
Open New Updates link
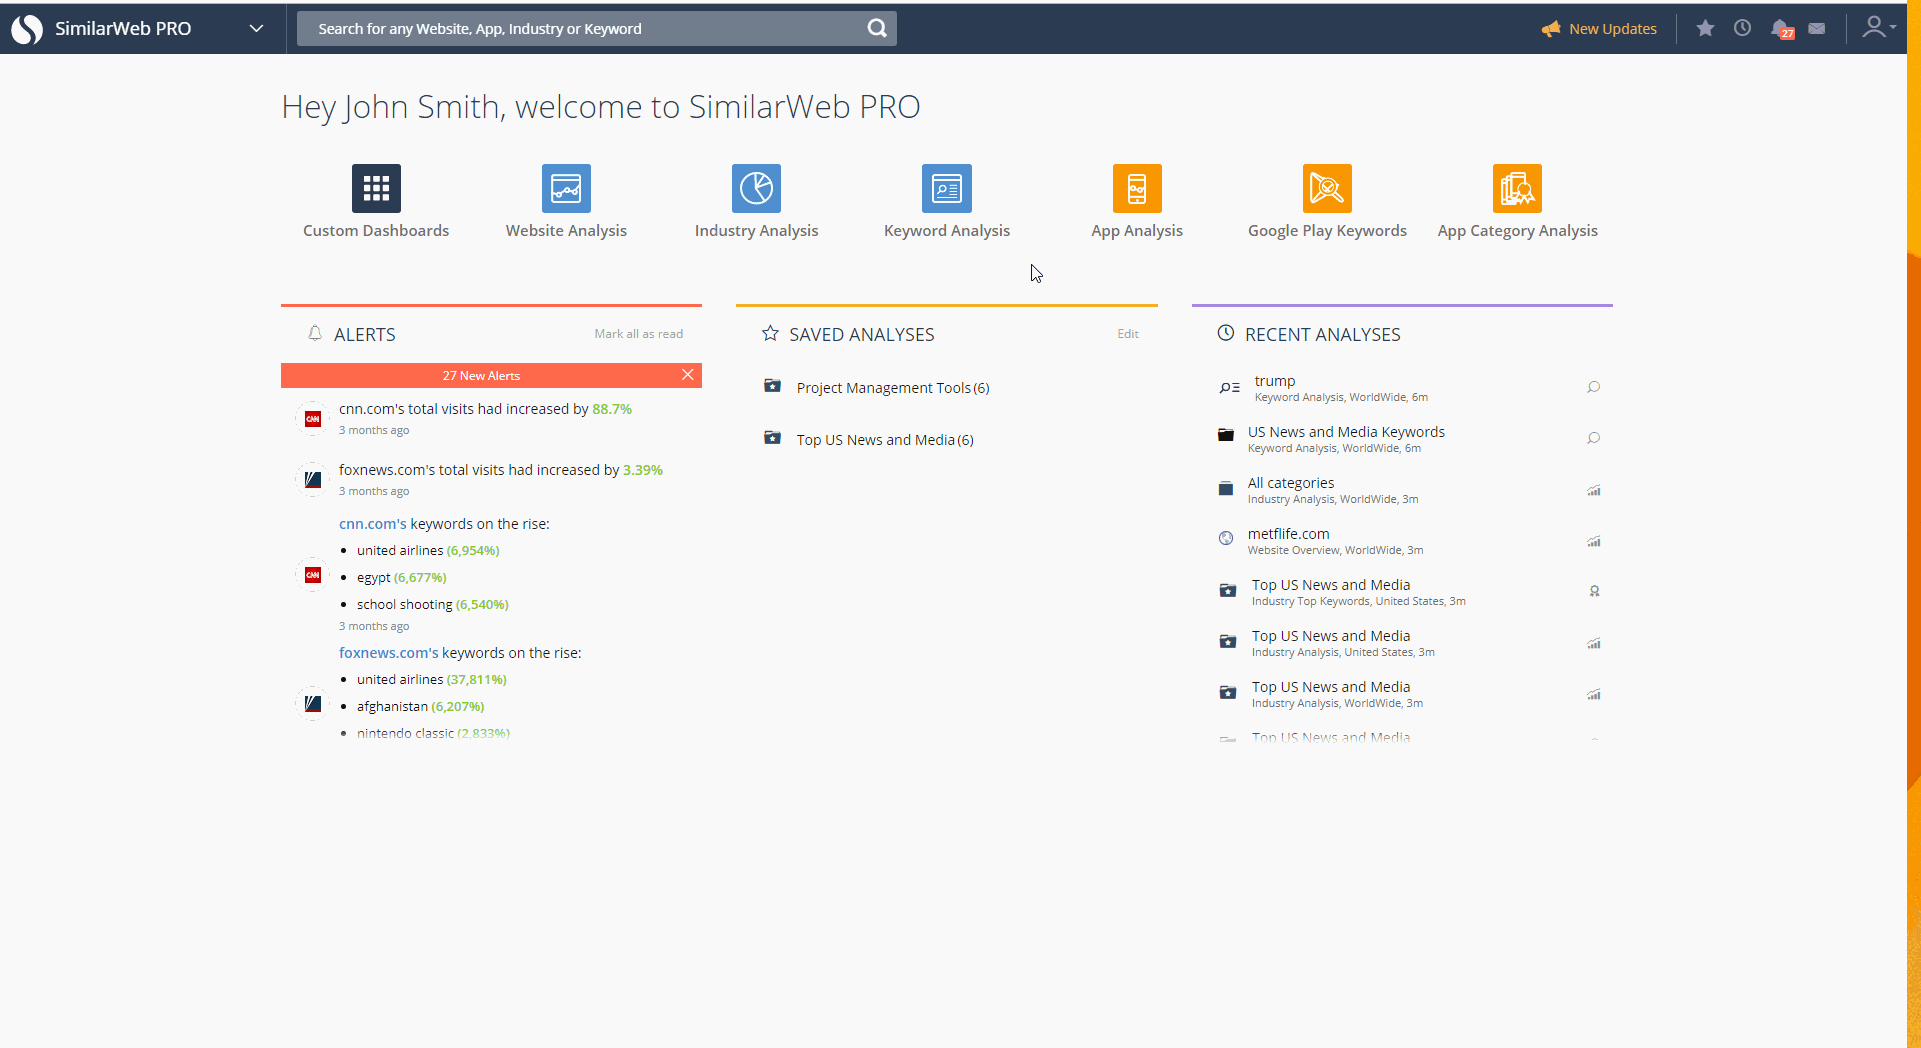1599,29
